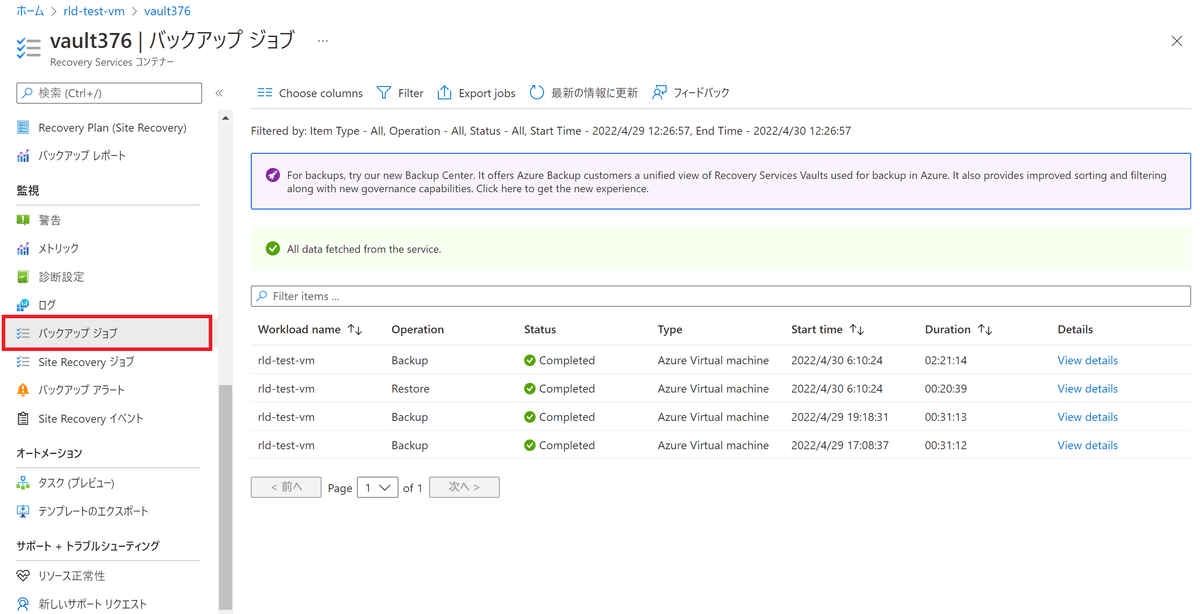Click the 00:20:39 duration cell
Screen dimensions: 1200x614
[x=946, y=389]
